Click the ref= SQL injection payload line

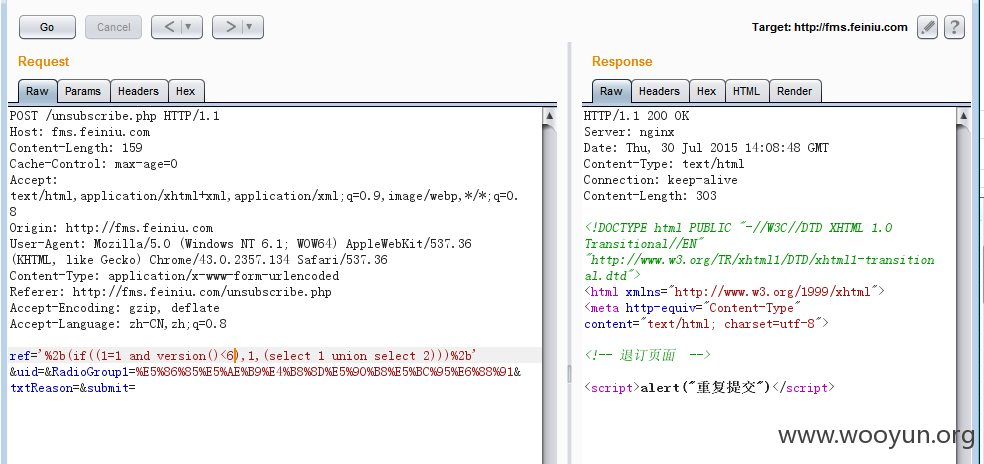pyautogui.click(x=243, y=355)
